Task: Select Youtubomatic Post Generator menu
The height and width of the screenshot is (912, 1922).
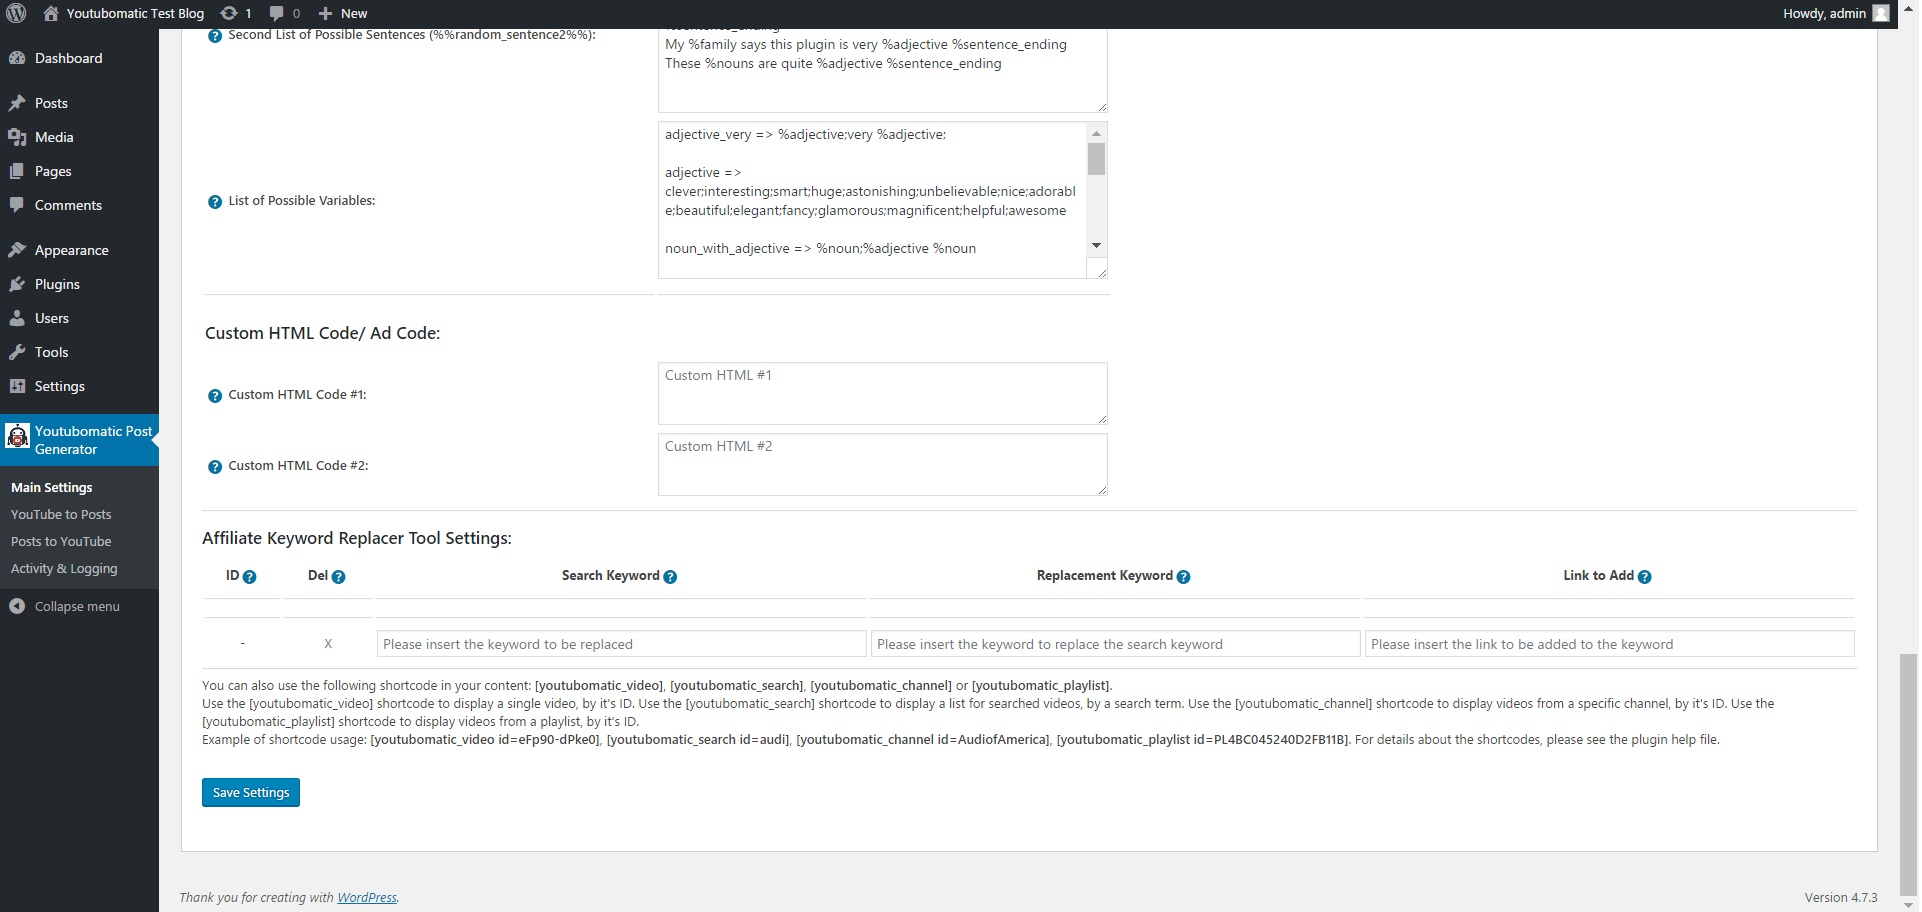Action: 79,440
